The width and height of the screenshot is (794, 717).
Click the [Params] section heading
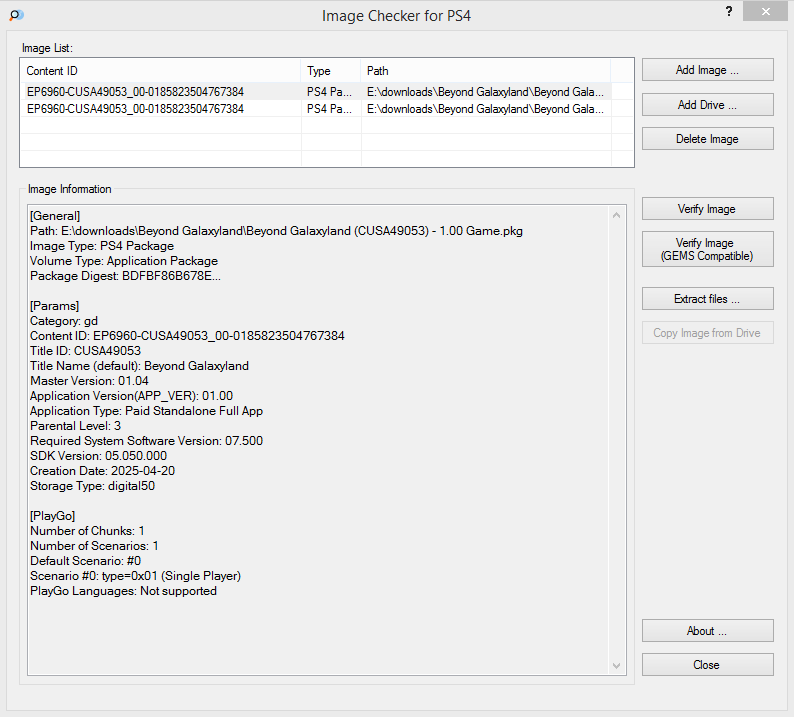(x=54, y=306)
